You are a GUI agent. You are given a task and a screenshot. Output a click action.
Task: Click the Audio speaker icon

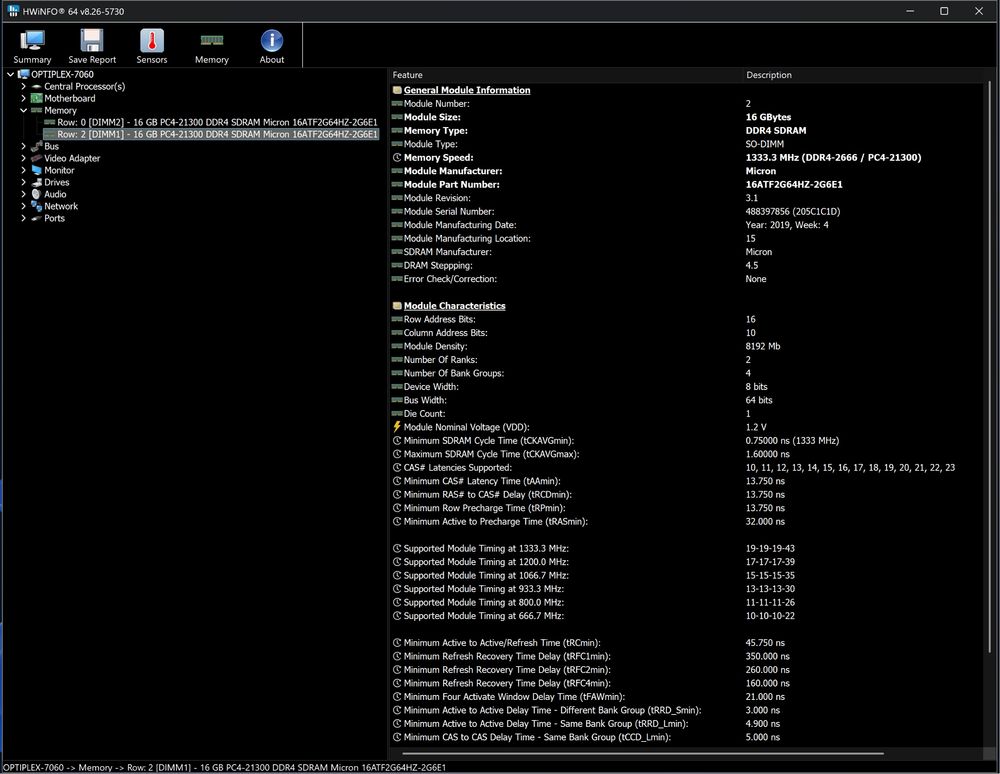36,194
